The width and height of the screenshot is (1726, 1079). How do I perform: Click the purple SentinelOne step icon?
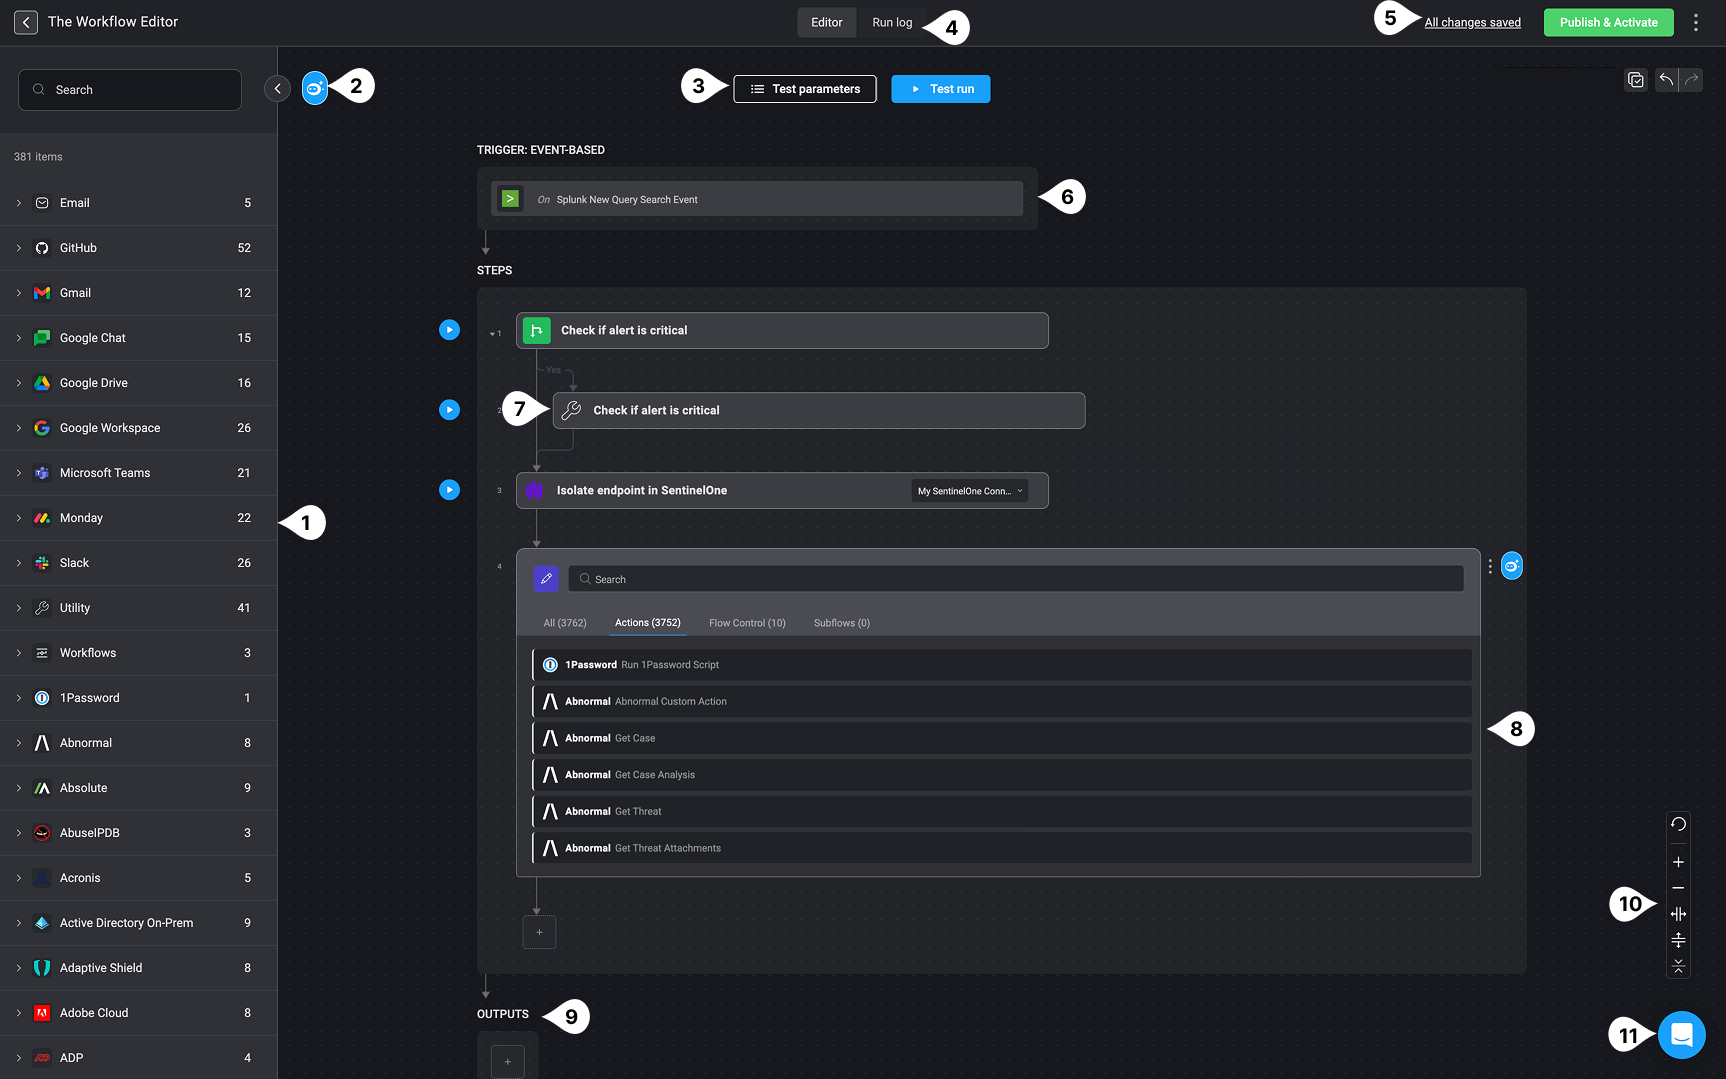tap(534, 490)
